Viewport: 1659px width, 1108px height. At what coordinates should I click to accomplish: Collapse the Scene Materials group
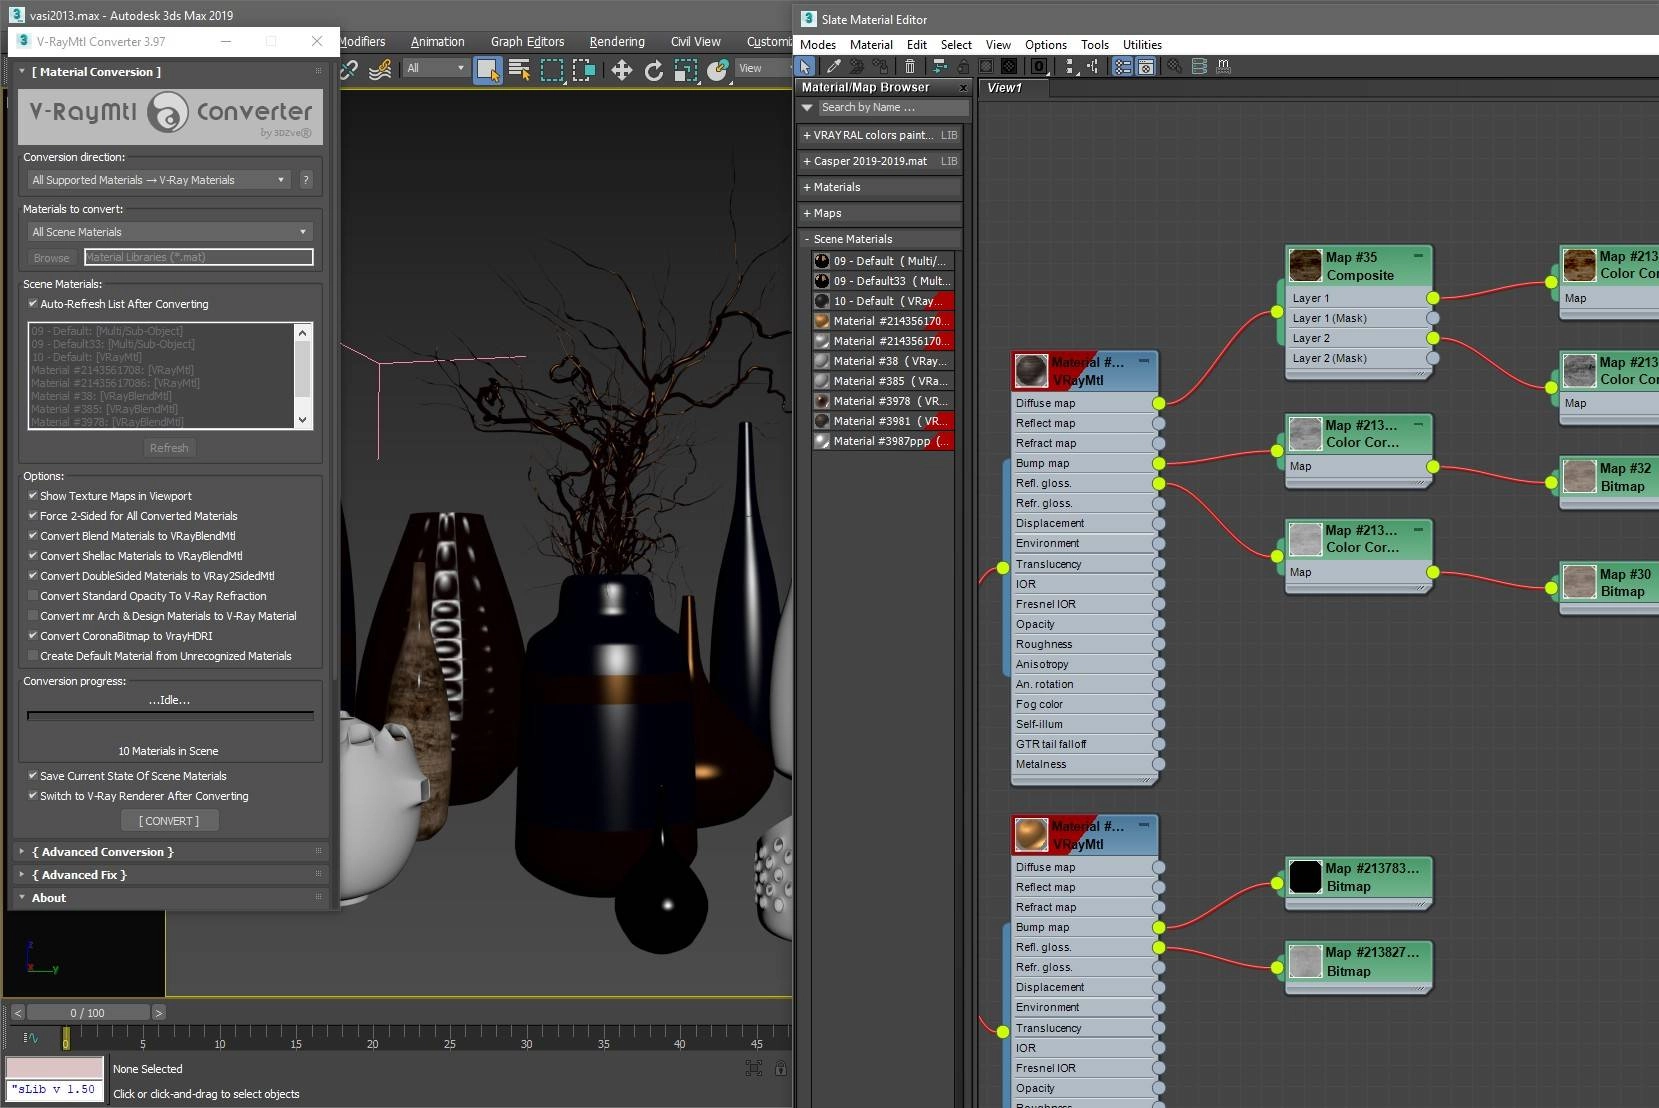tap(880, 239)
